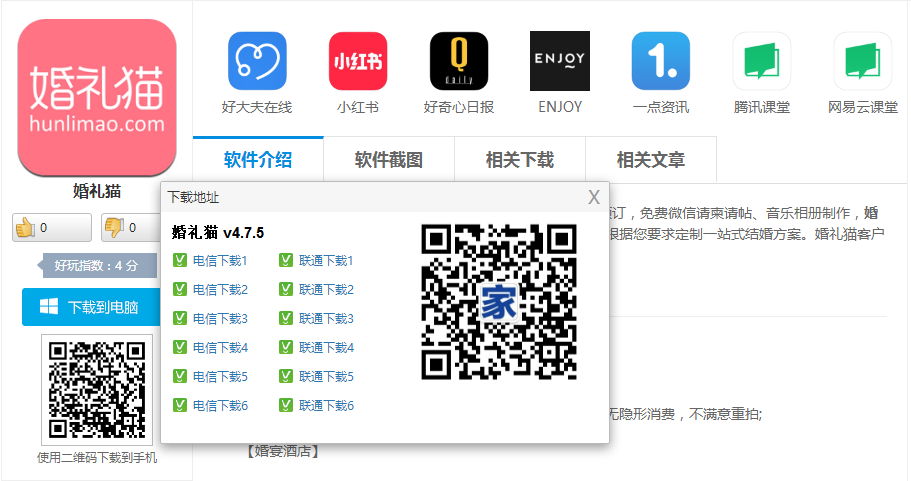Click the 好大夫在线 label text
911x481 pixels.
[x=257, y=107]
